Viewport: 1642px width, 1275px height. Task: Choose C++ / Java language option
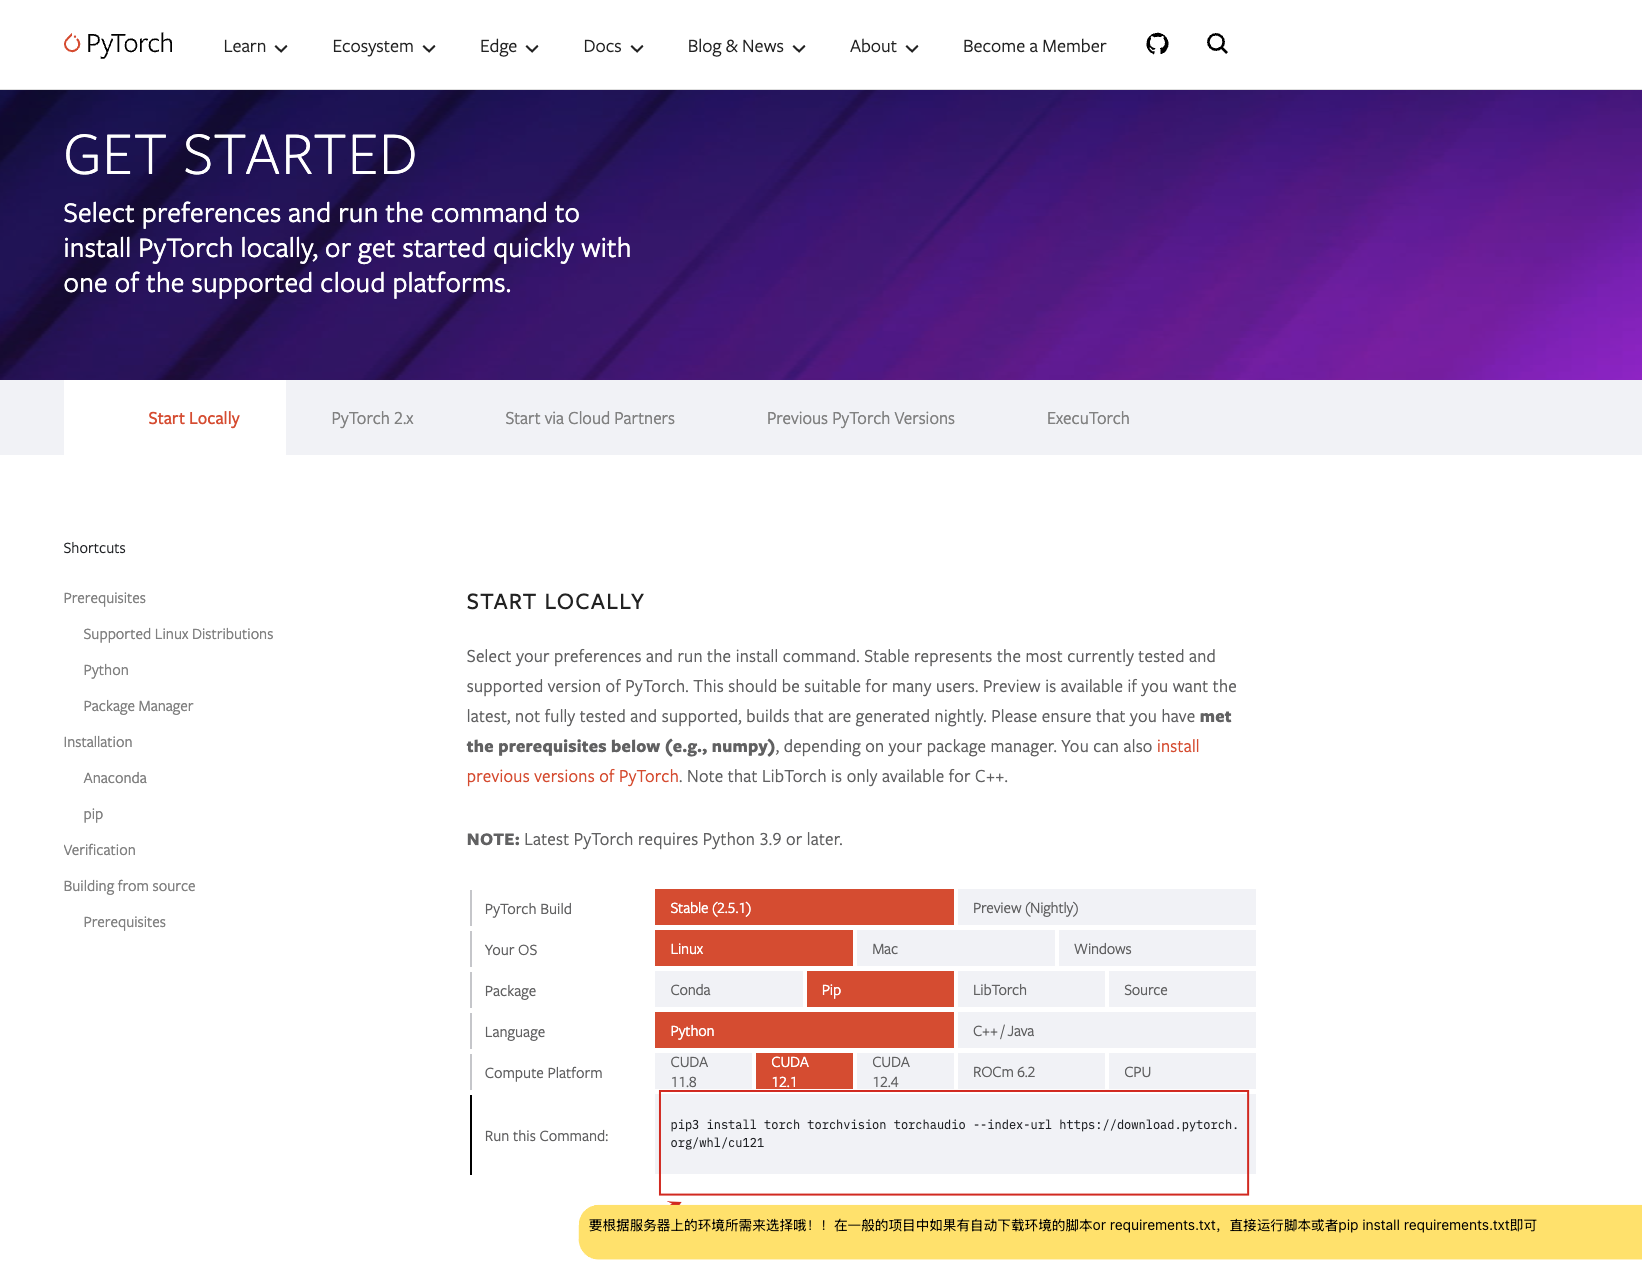click(x=1107, y=1030)
